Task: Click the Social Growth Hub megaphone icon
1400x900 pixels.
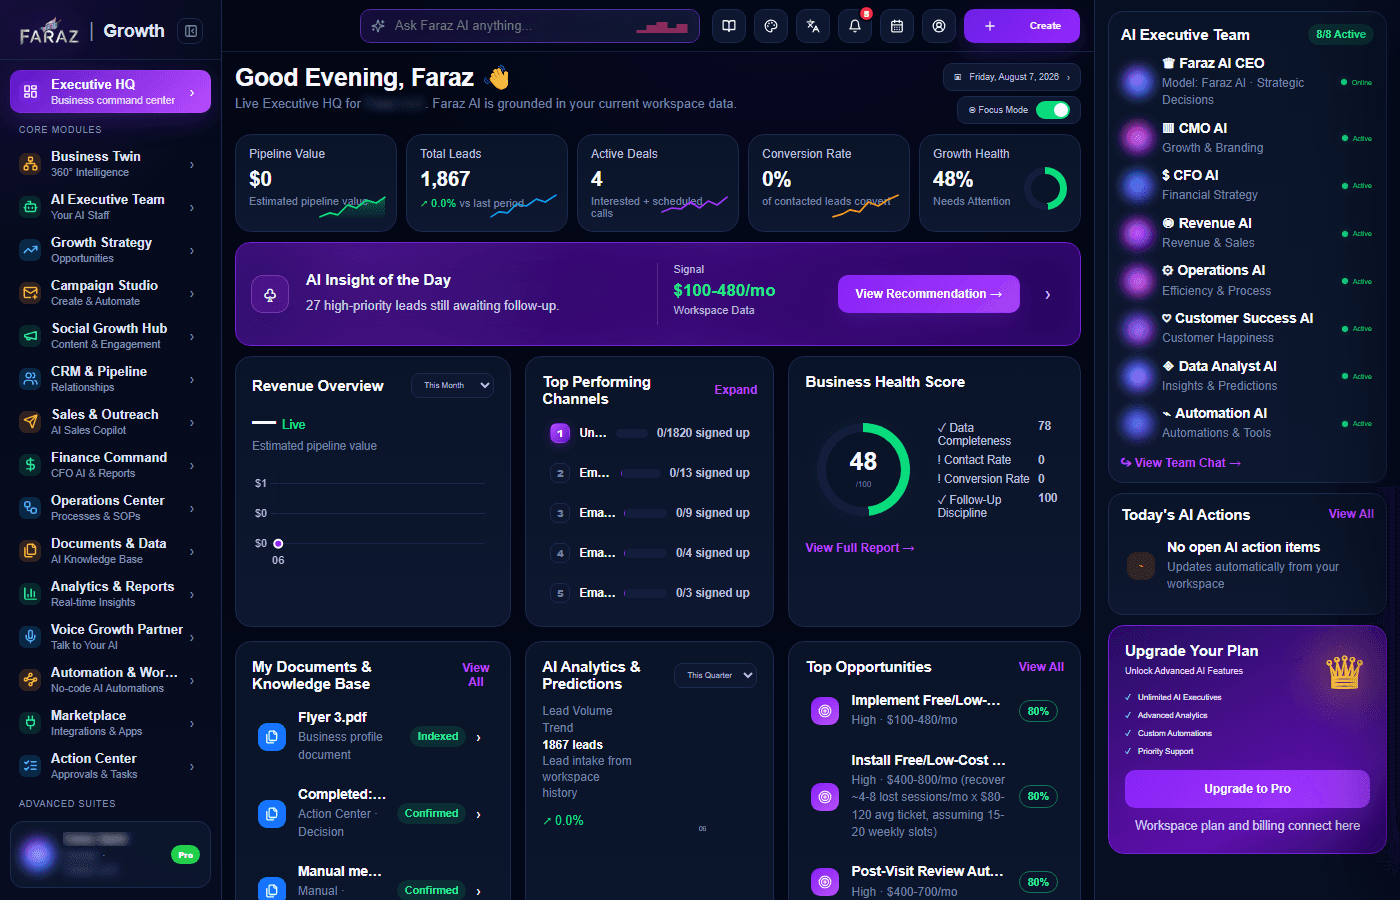Action: pos(31,336)
